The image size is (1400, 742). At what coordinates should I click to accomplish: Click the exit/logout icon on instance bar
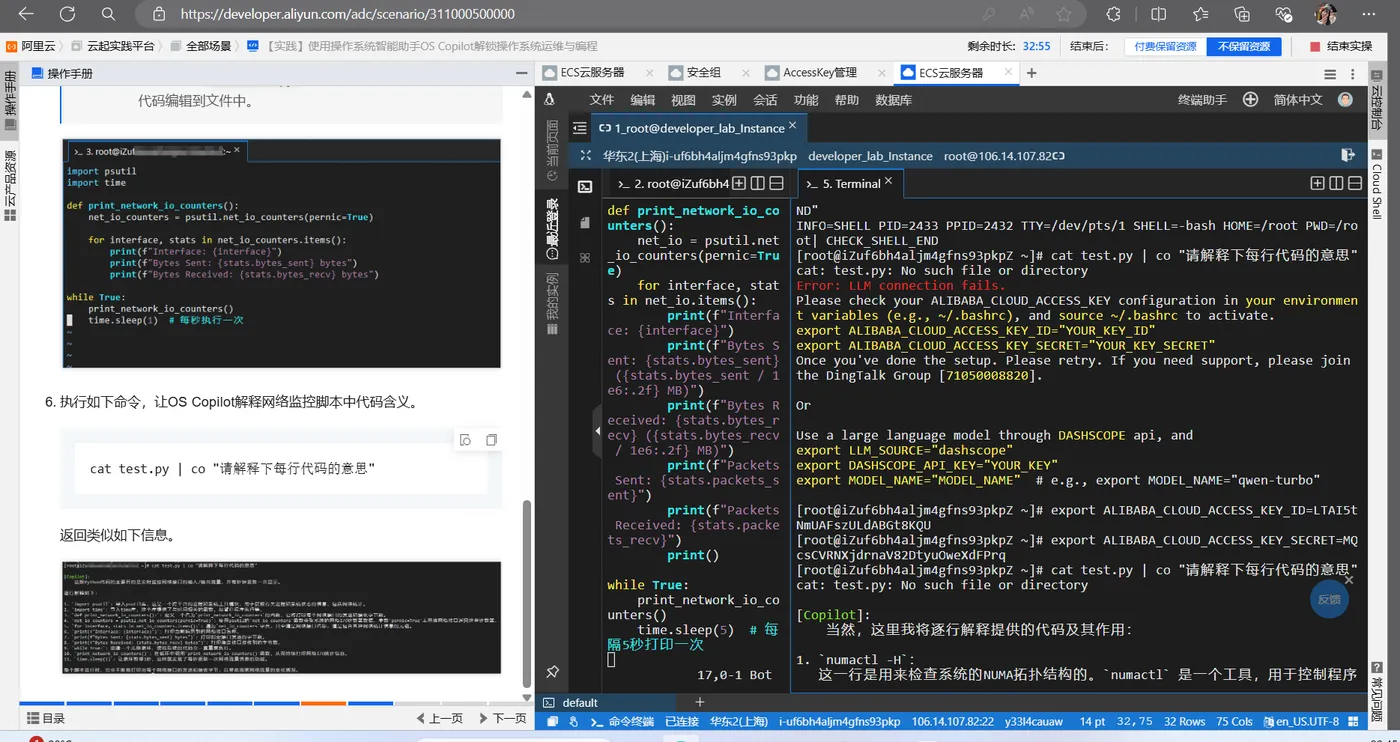pyautogui.click(x=1346, y=155)
